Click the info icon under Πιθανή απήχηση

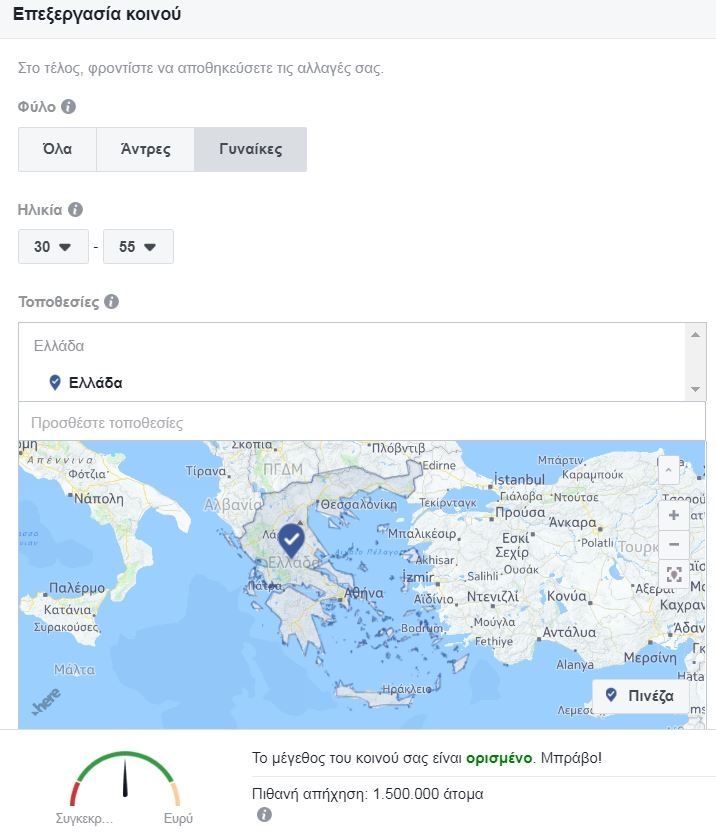click(x=264, y=815)
